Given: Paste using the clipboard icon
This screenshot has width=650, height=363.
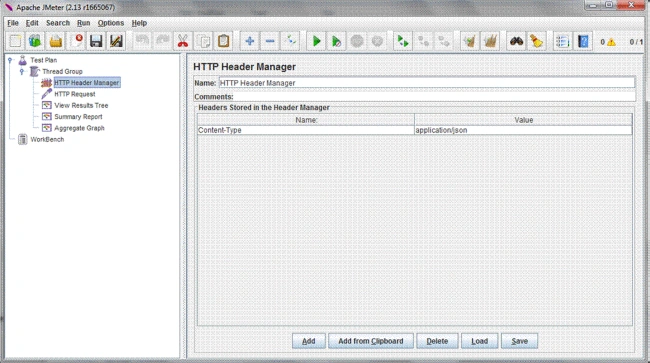Looking at the screenshot, I should tap(223, 41).
